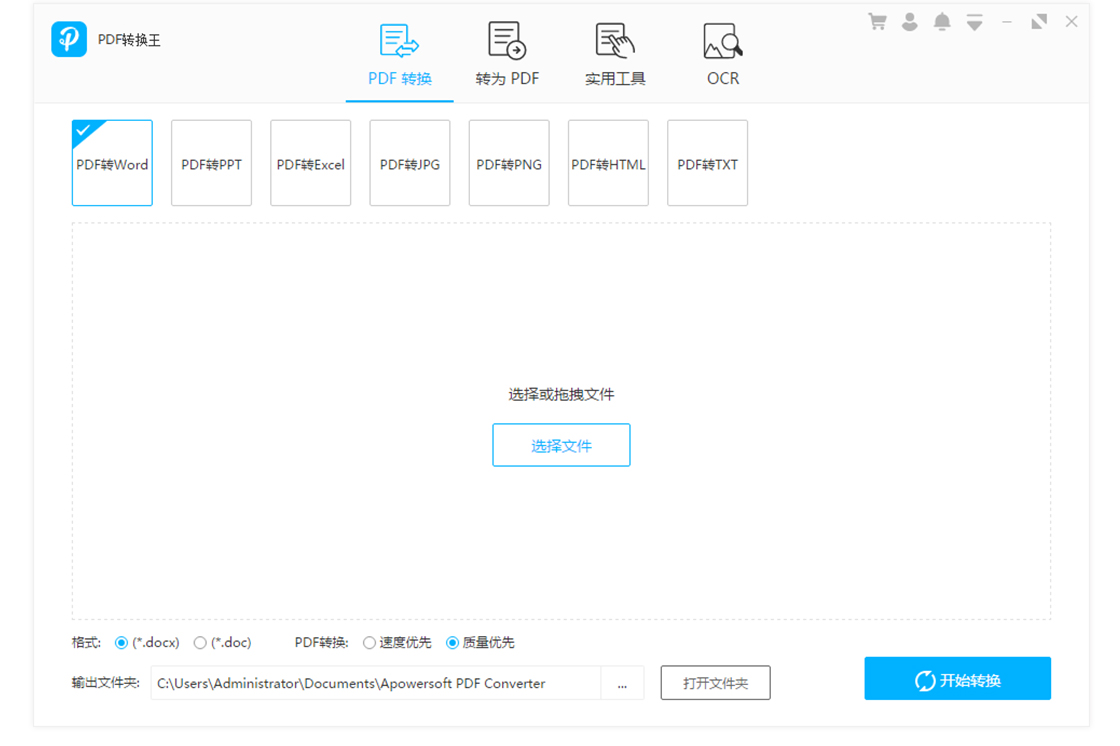This screenshot has width=1120, height=746.
Task: Click the output folder path field
Action: point(376,683)
